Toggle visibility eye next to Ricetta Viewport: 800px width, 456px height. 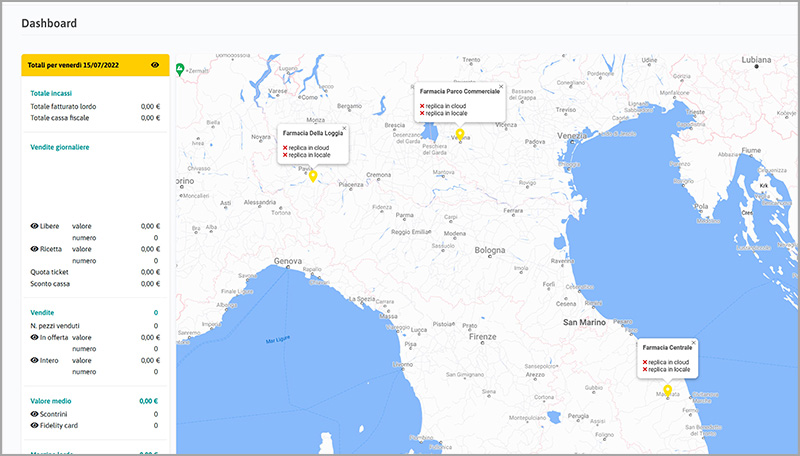[35, 248]
